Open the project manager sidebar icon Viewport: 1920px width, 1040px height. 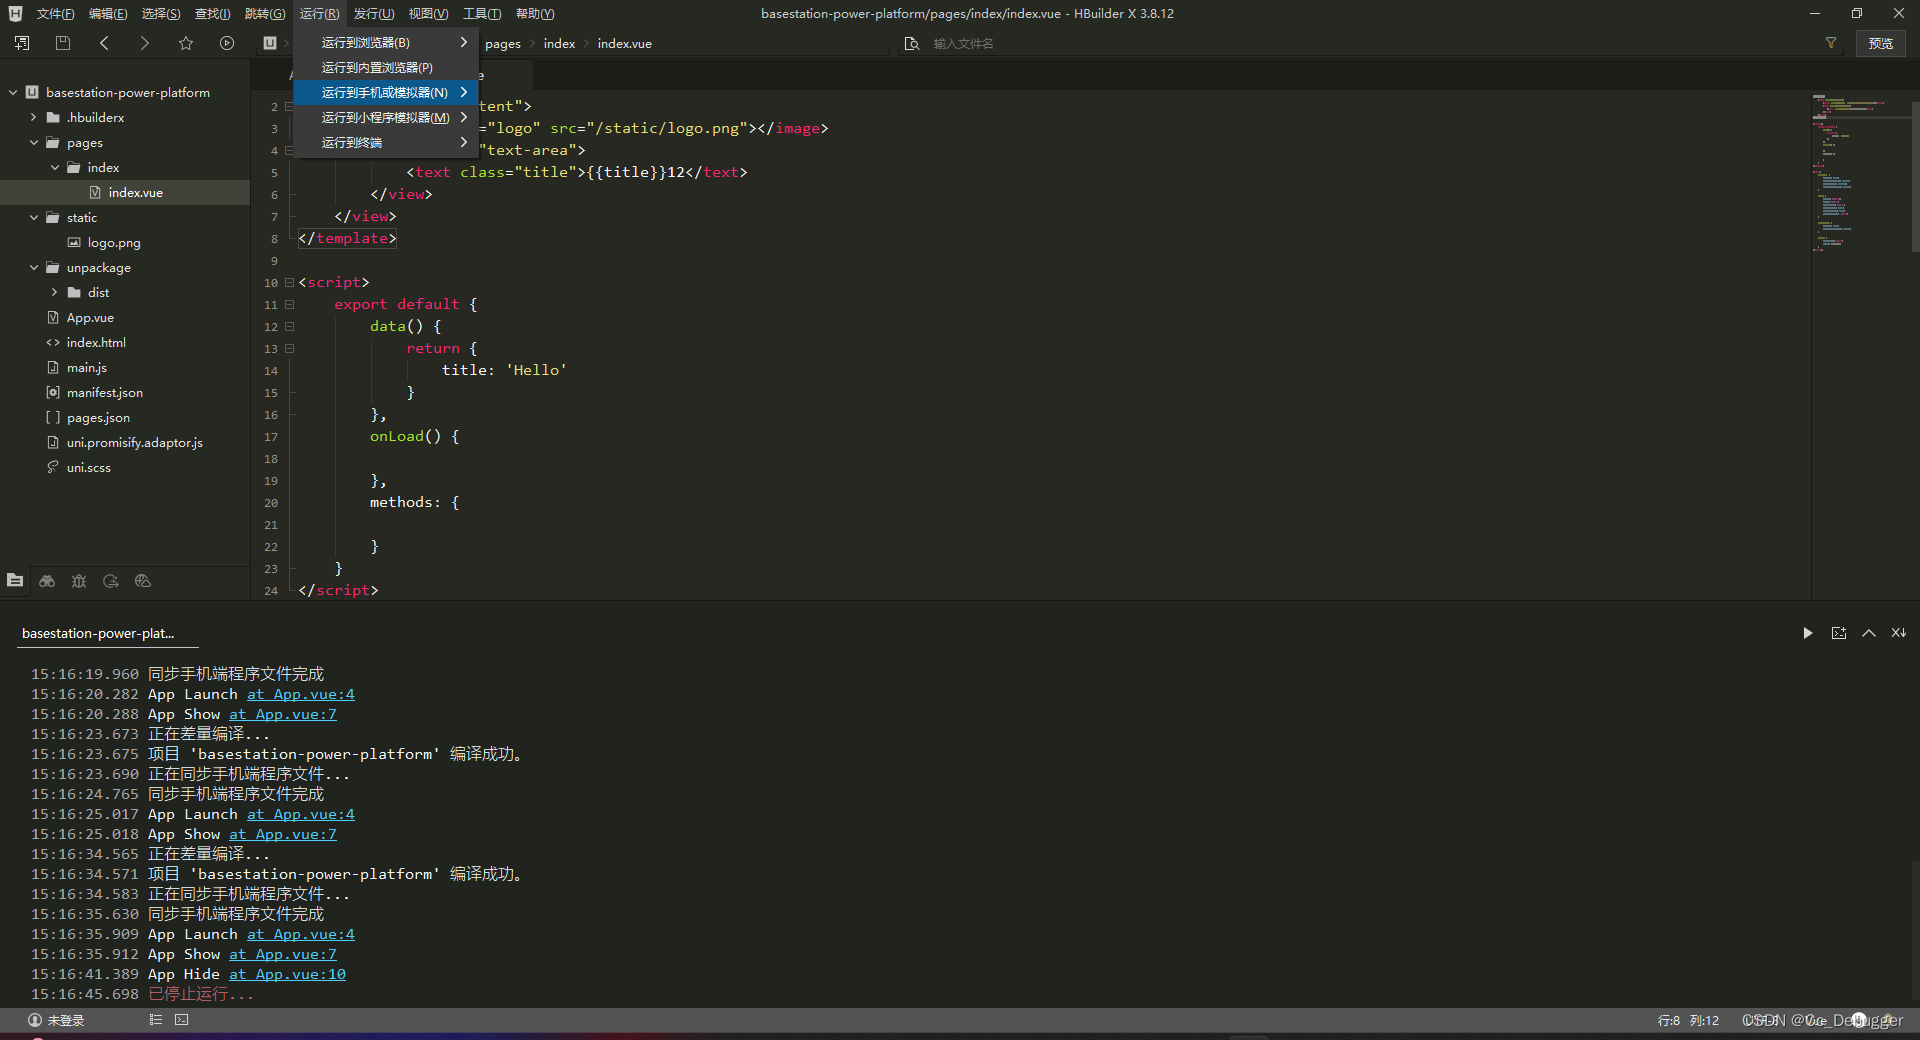(x=15, y=580)
